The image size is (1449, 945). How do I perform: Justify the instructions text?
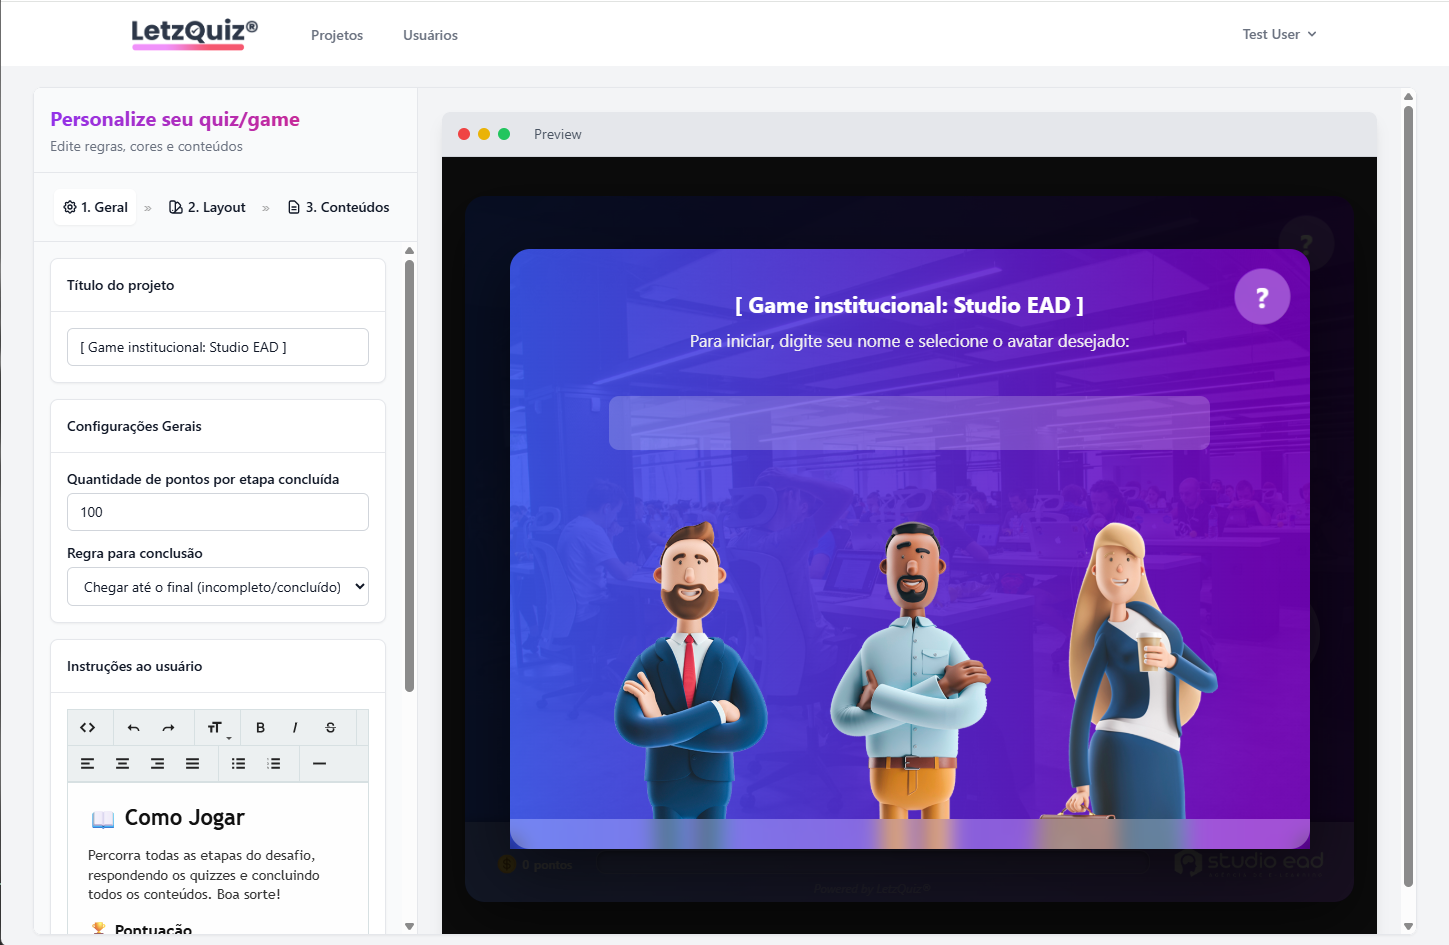(193, 764)
